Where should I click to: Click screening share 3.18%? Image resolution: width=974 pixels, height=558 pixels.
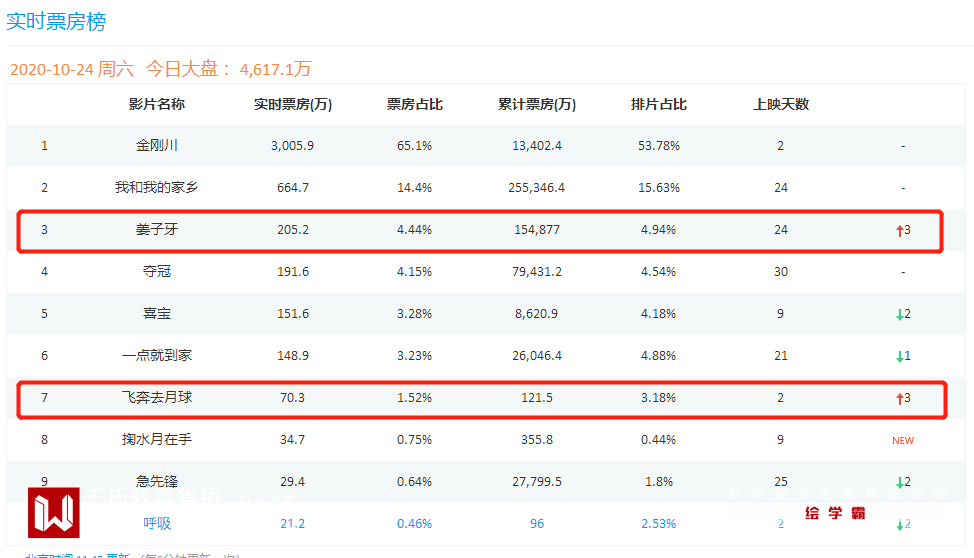658,397
